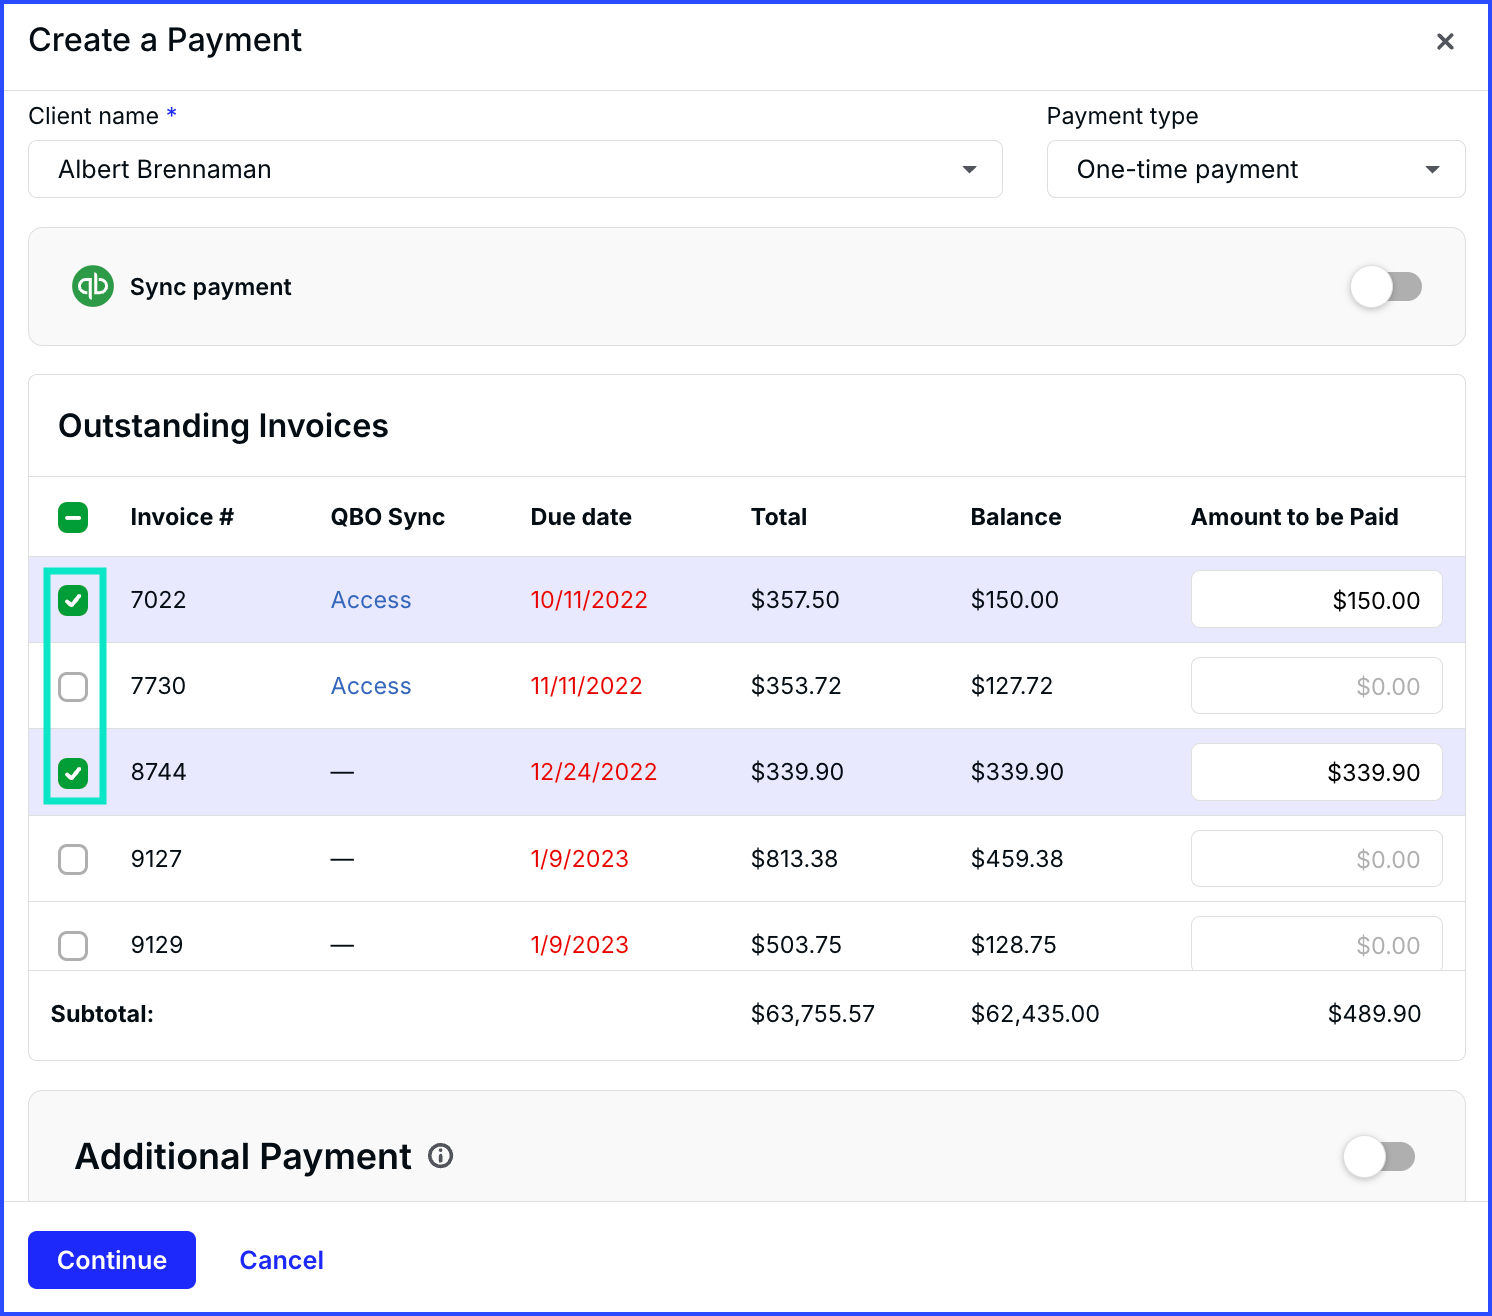The image size is (1492, 1316).
Task: Click the Invoice # column header
Action: tap(182, 517)
